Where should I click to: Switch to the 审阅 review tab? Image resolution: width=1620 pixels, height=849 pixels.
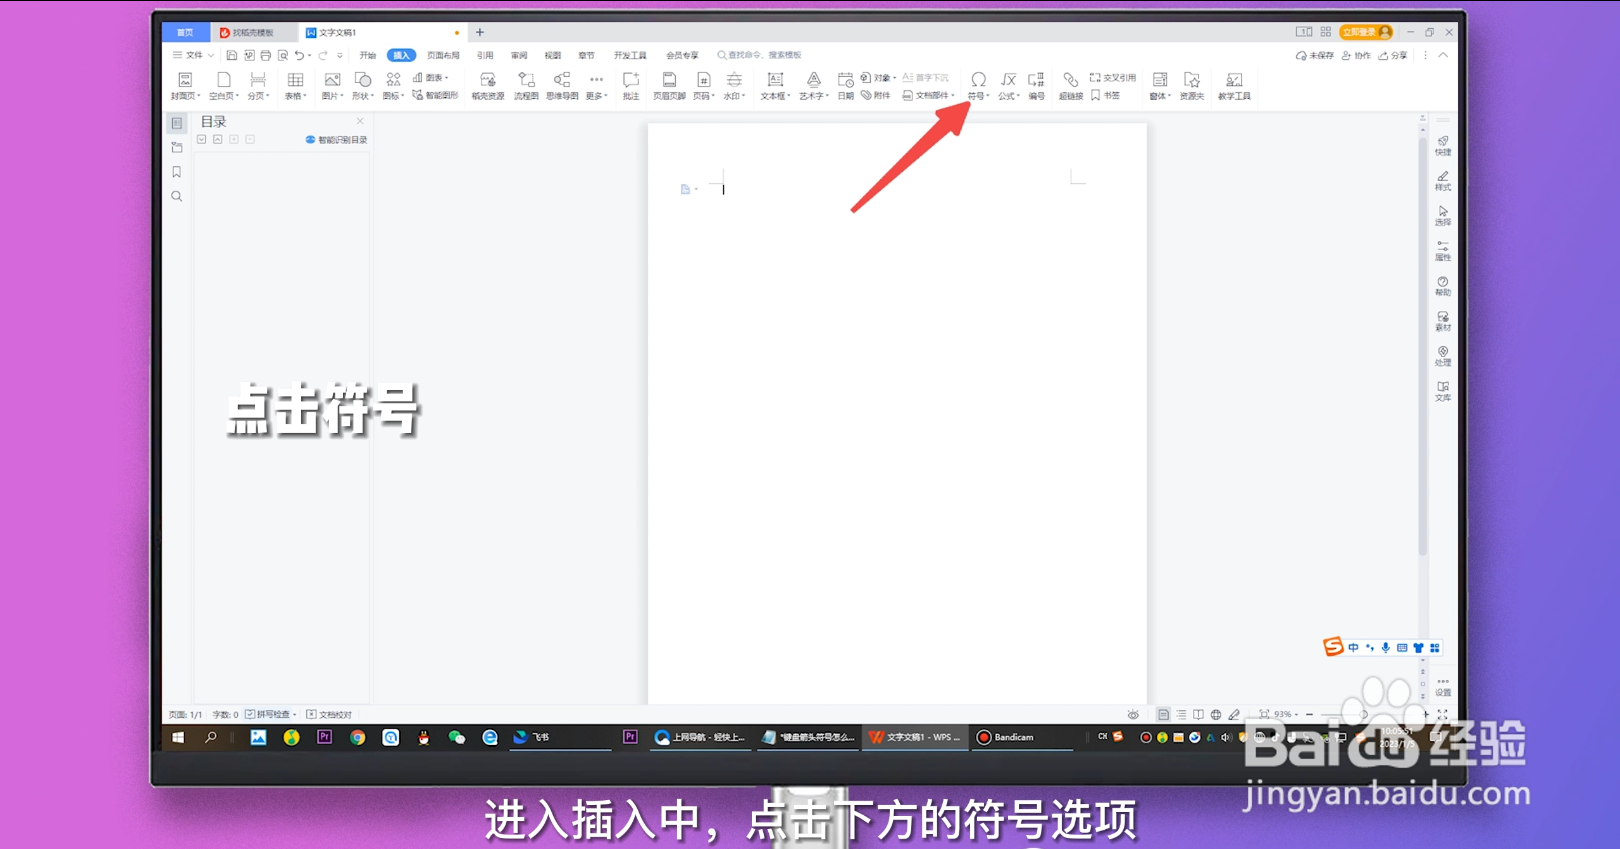pyautogui.click(x=519, y=55)
